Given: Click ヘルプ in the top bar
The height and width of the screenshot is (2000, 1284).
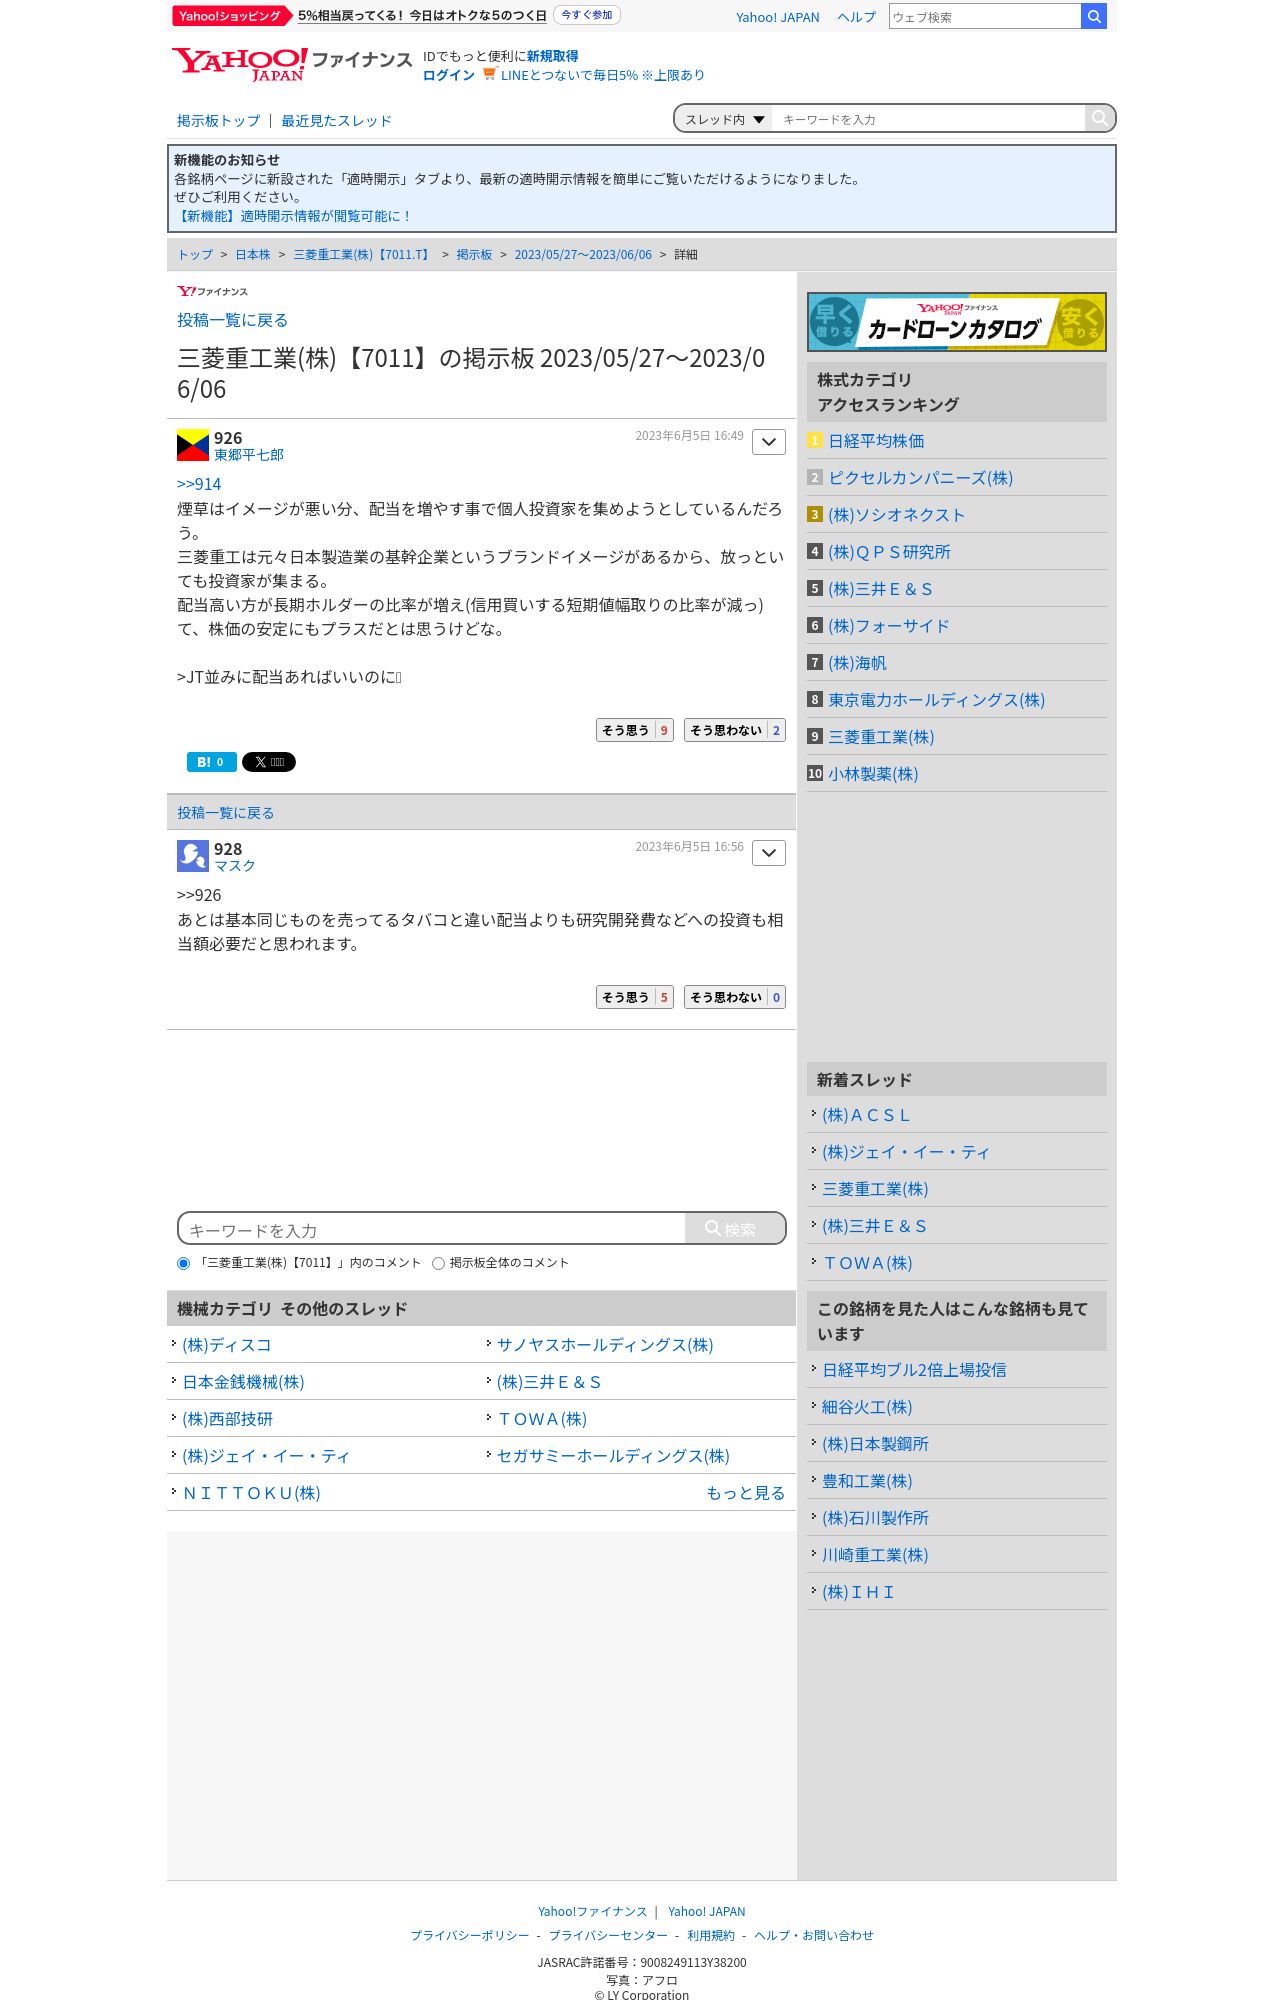Looking at the screenshot, I should (856, 17).
